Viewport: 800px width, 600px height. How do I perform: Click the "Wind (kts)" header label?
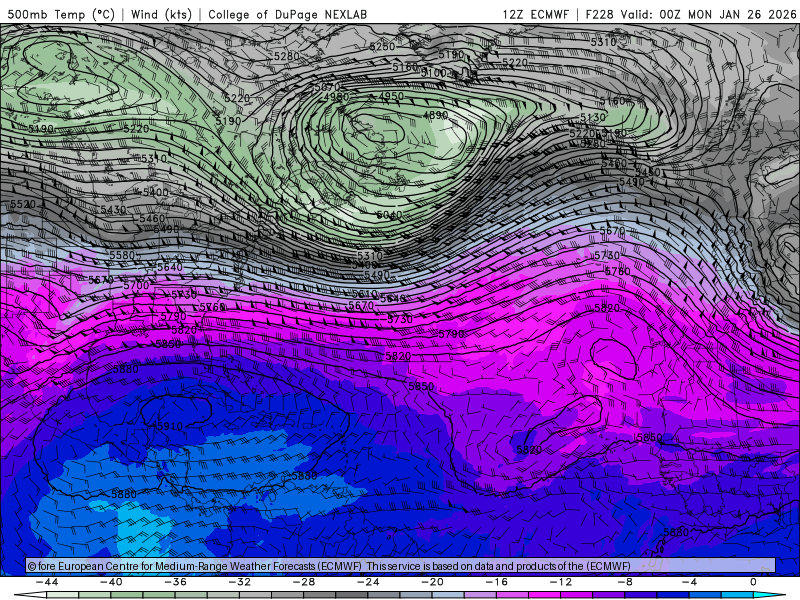[161, 14]
